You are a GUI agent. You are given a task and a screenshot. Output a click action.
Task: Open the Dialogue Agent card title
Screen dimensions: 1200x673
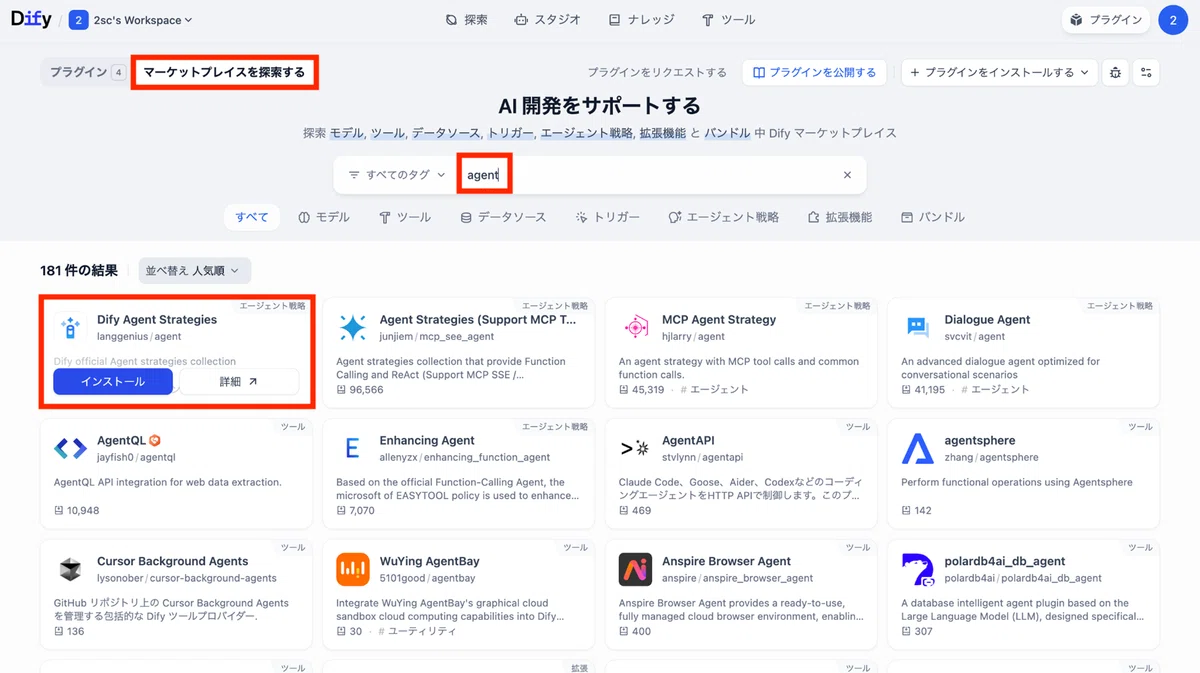987,320
